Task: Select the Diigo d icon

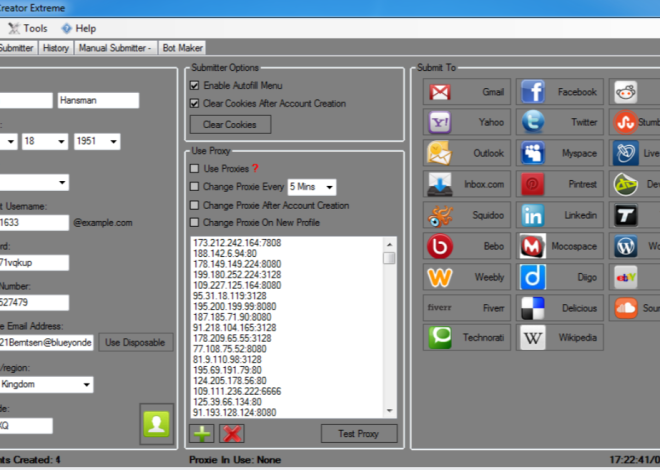Action: point(533,277)
